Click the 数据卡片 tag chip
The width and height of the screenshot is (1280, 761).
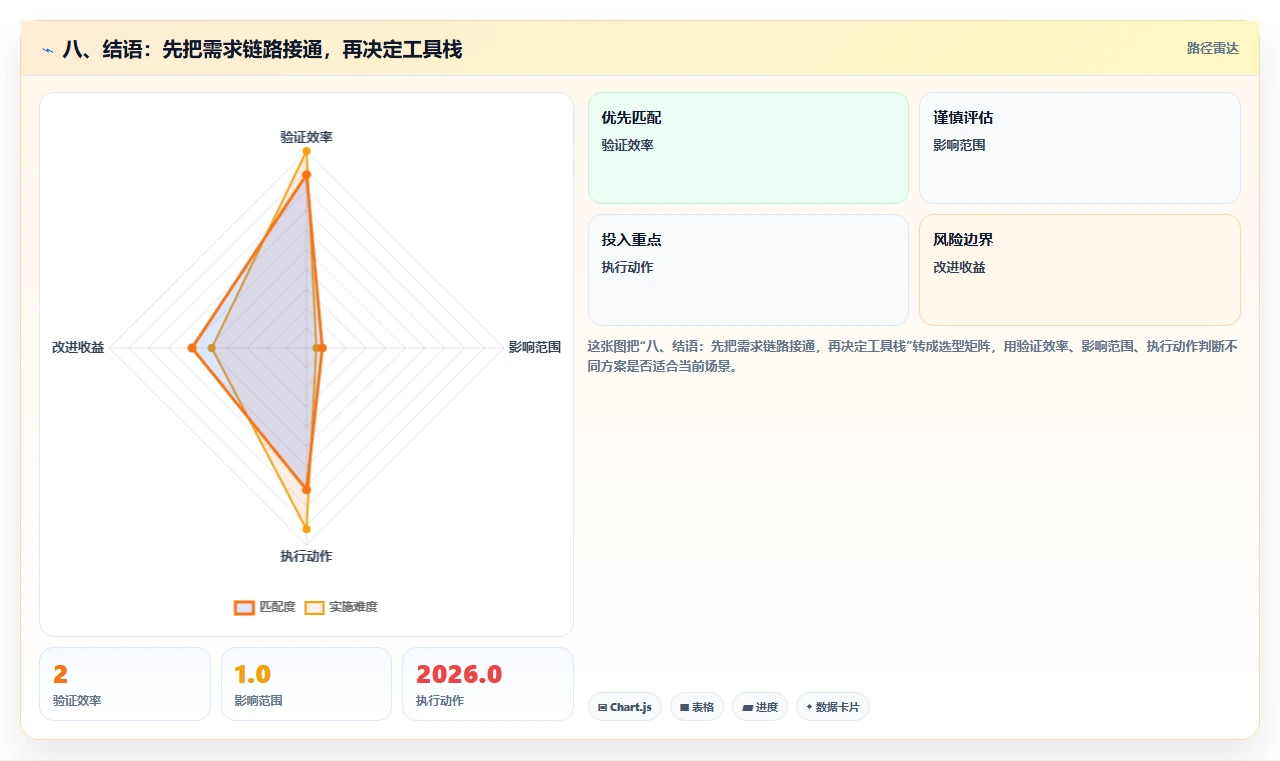(x=833, y=707)
